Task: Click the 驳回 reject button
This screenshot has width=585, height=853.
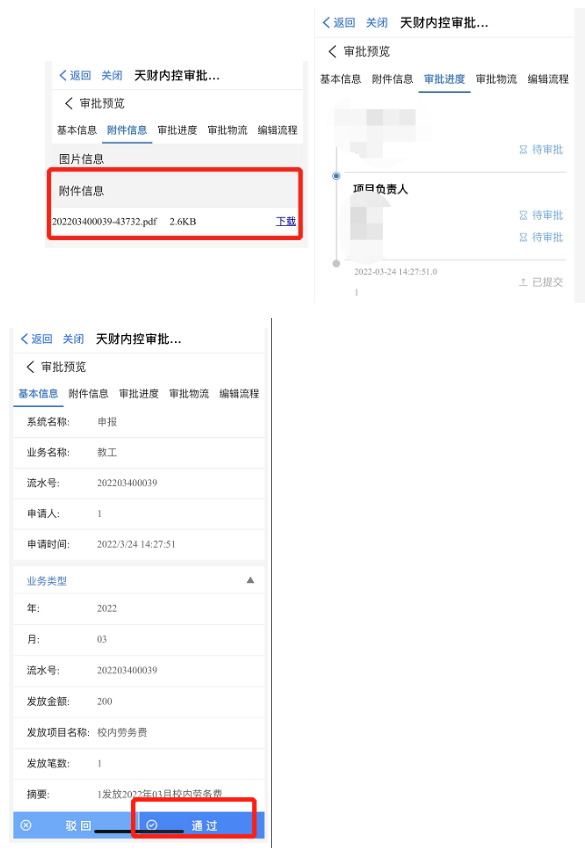Action: coord(76,825)
